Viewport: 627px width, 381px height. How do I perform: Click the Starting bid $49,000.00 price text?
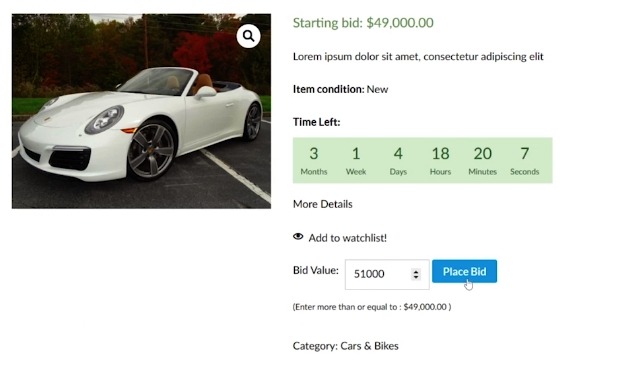[363, 23]
